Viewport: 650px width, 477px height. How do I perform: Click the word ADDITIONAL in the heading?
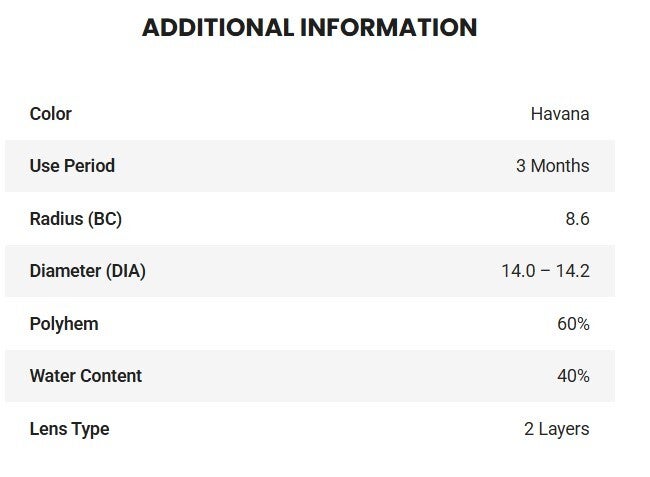click(x=218, y=28)
